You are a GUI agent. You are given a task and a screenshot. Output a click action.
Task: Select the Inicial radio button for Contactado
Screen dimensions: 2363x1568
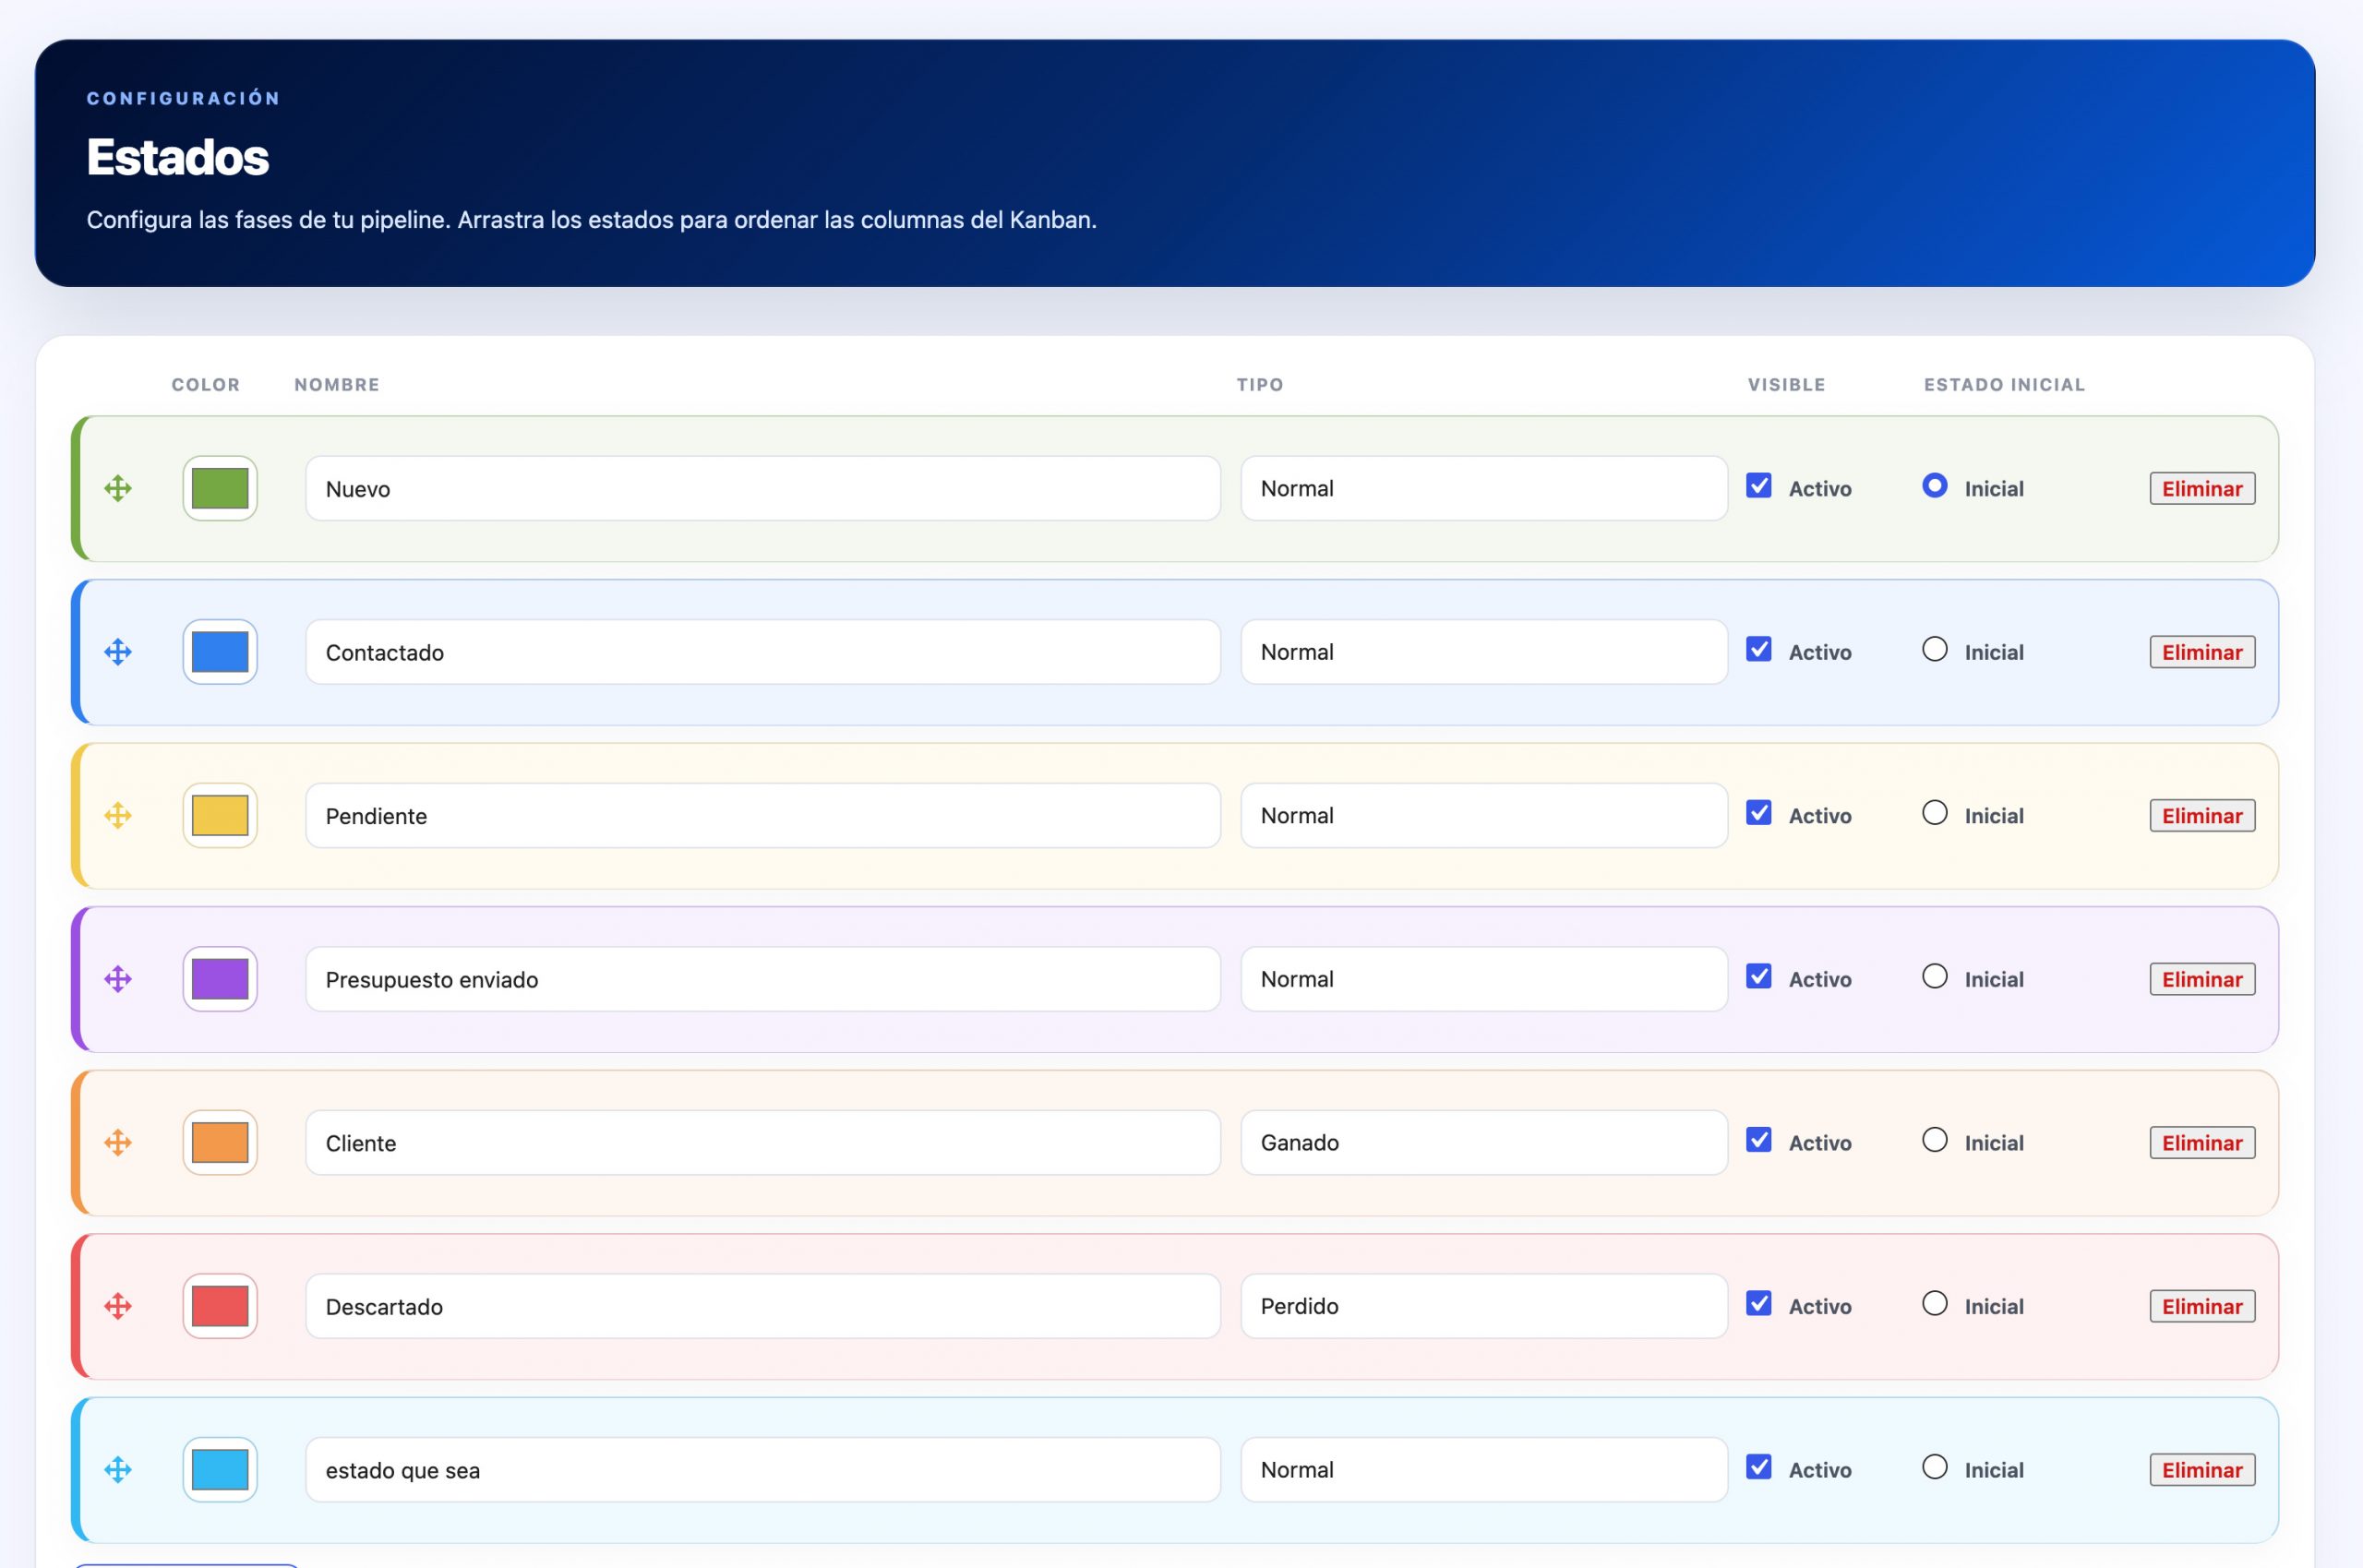tap(1935, 649)
